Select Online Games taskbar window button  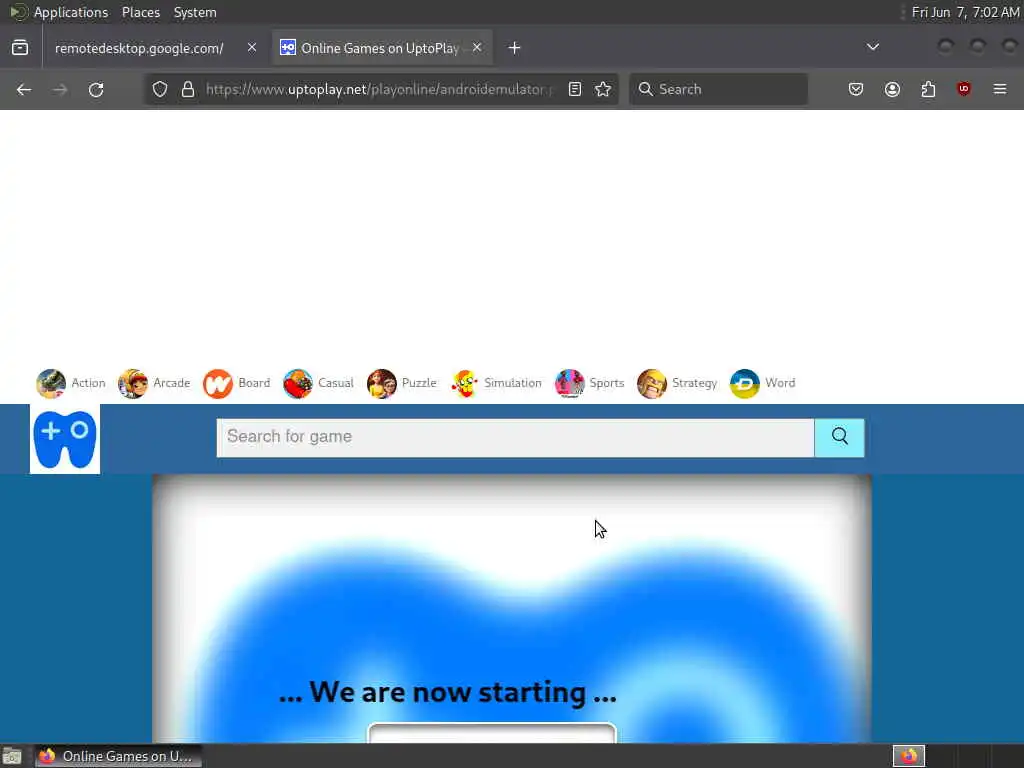click(x=118, y=756)
